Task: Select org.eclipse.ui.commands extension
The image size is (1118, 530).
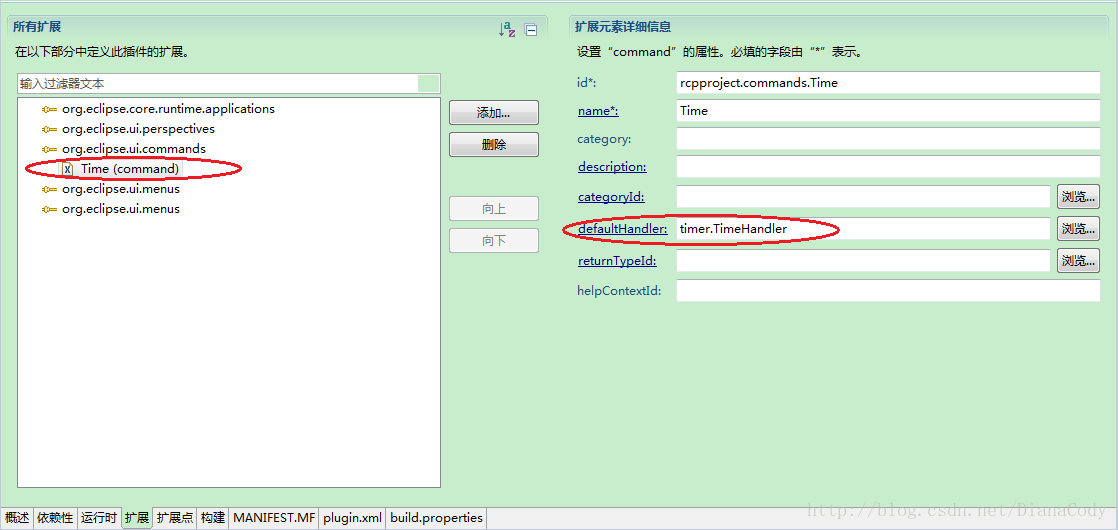Action: [x=134, y=149]
